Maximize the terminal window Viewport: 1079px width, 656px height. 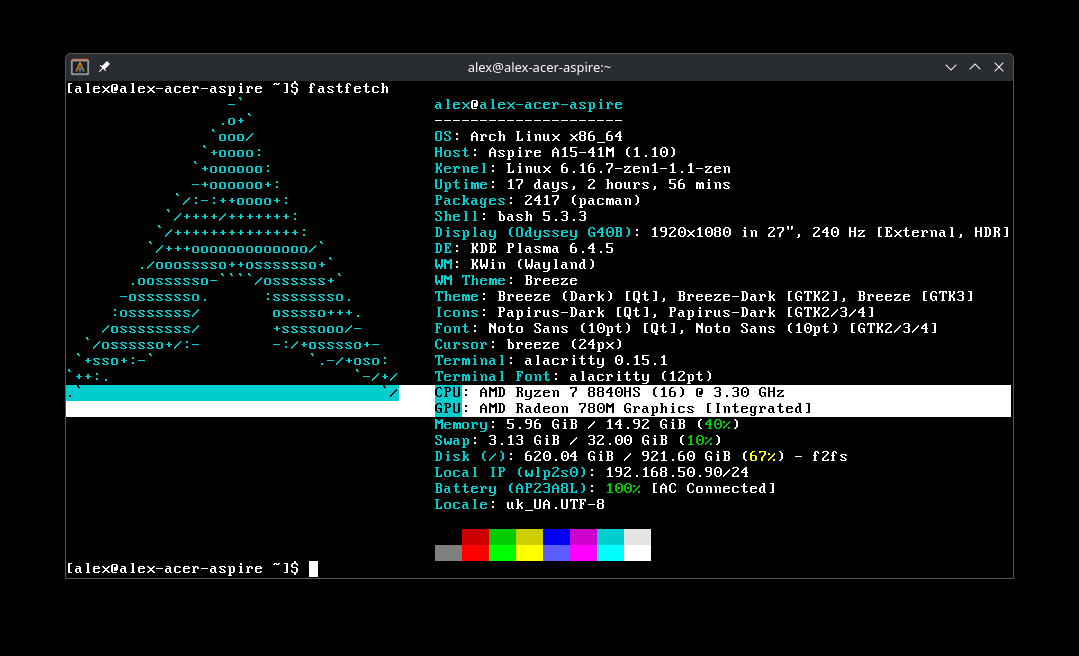pyautogui.click(x=975, y=67)
